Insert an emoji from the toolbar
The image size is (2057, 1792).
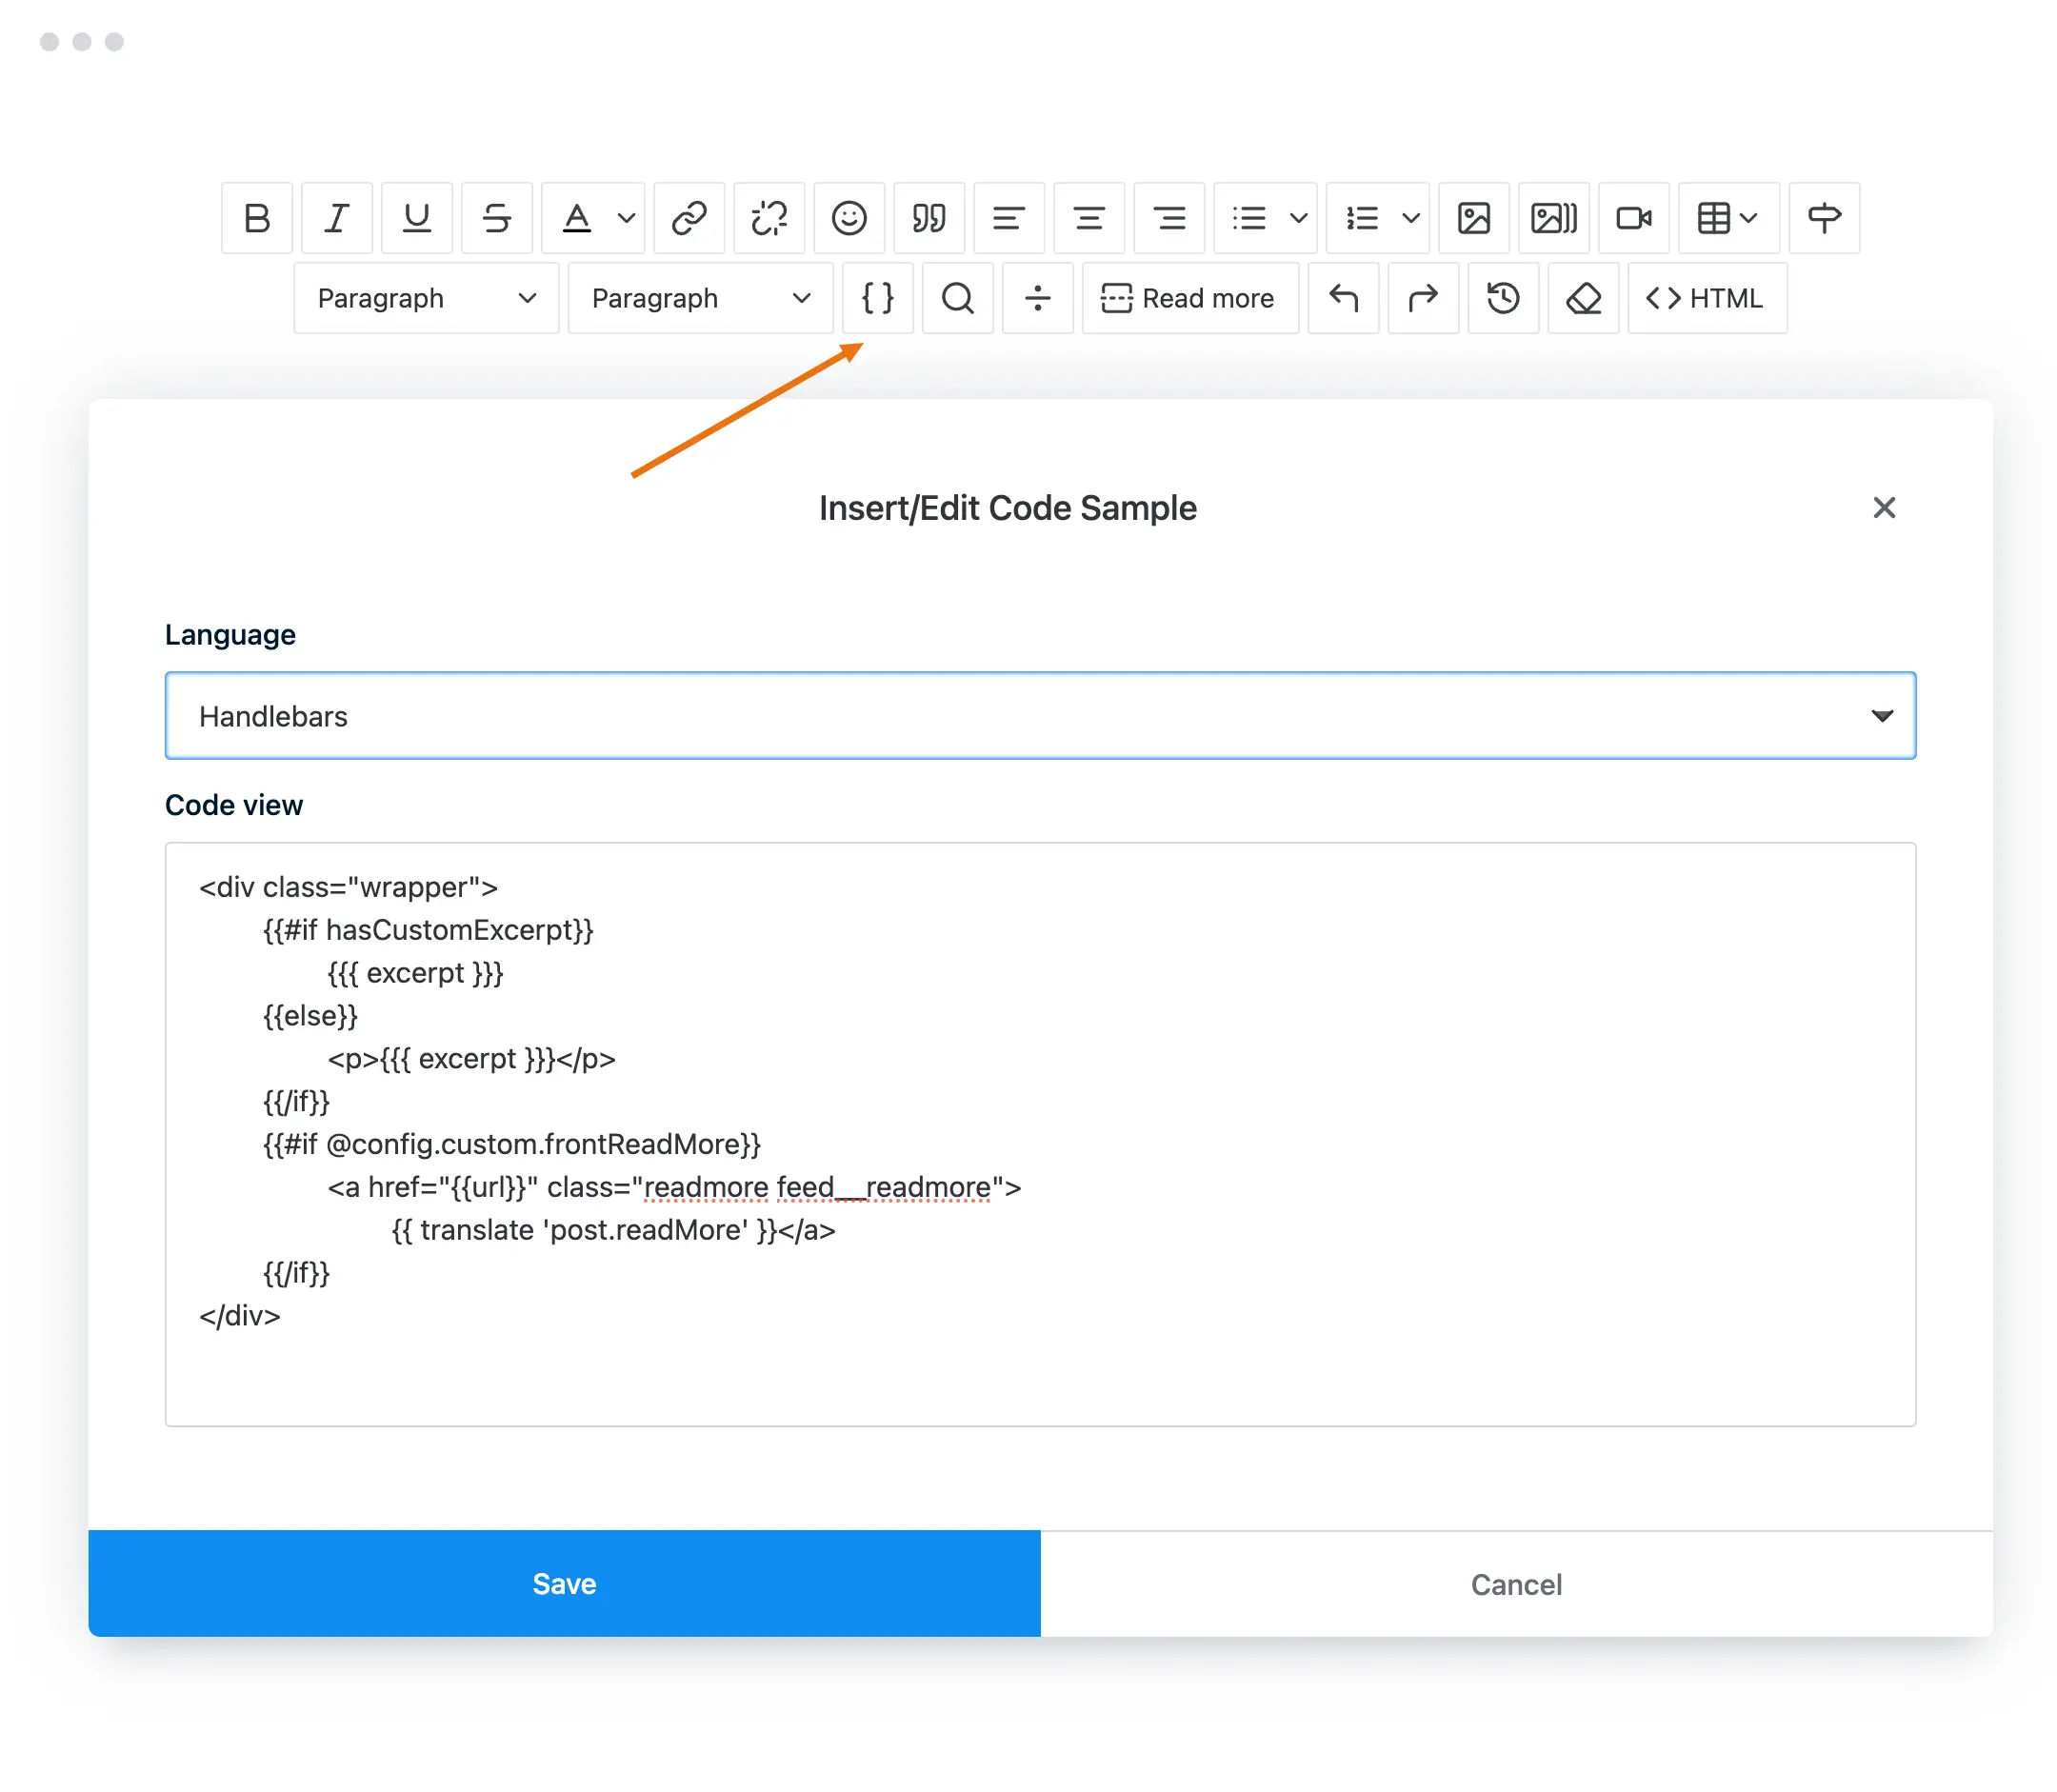click(x=849, y=218)
